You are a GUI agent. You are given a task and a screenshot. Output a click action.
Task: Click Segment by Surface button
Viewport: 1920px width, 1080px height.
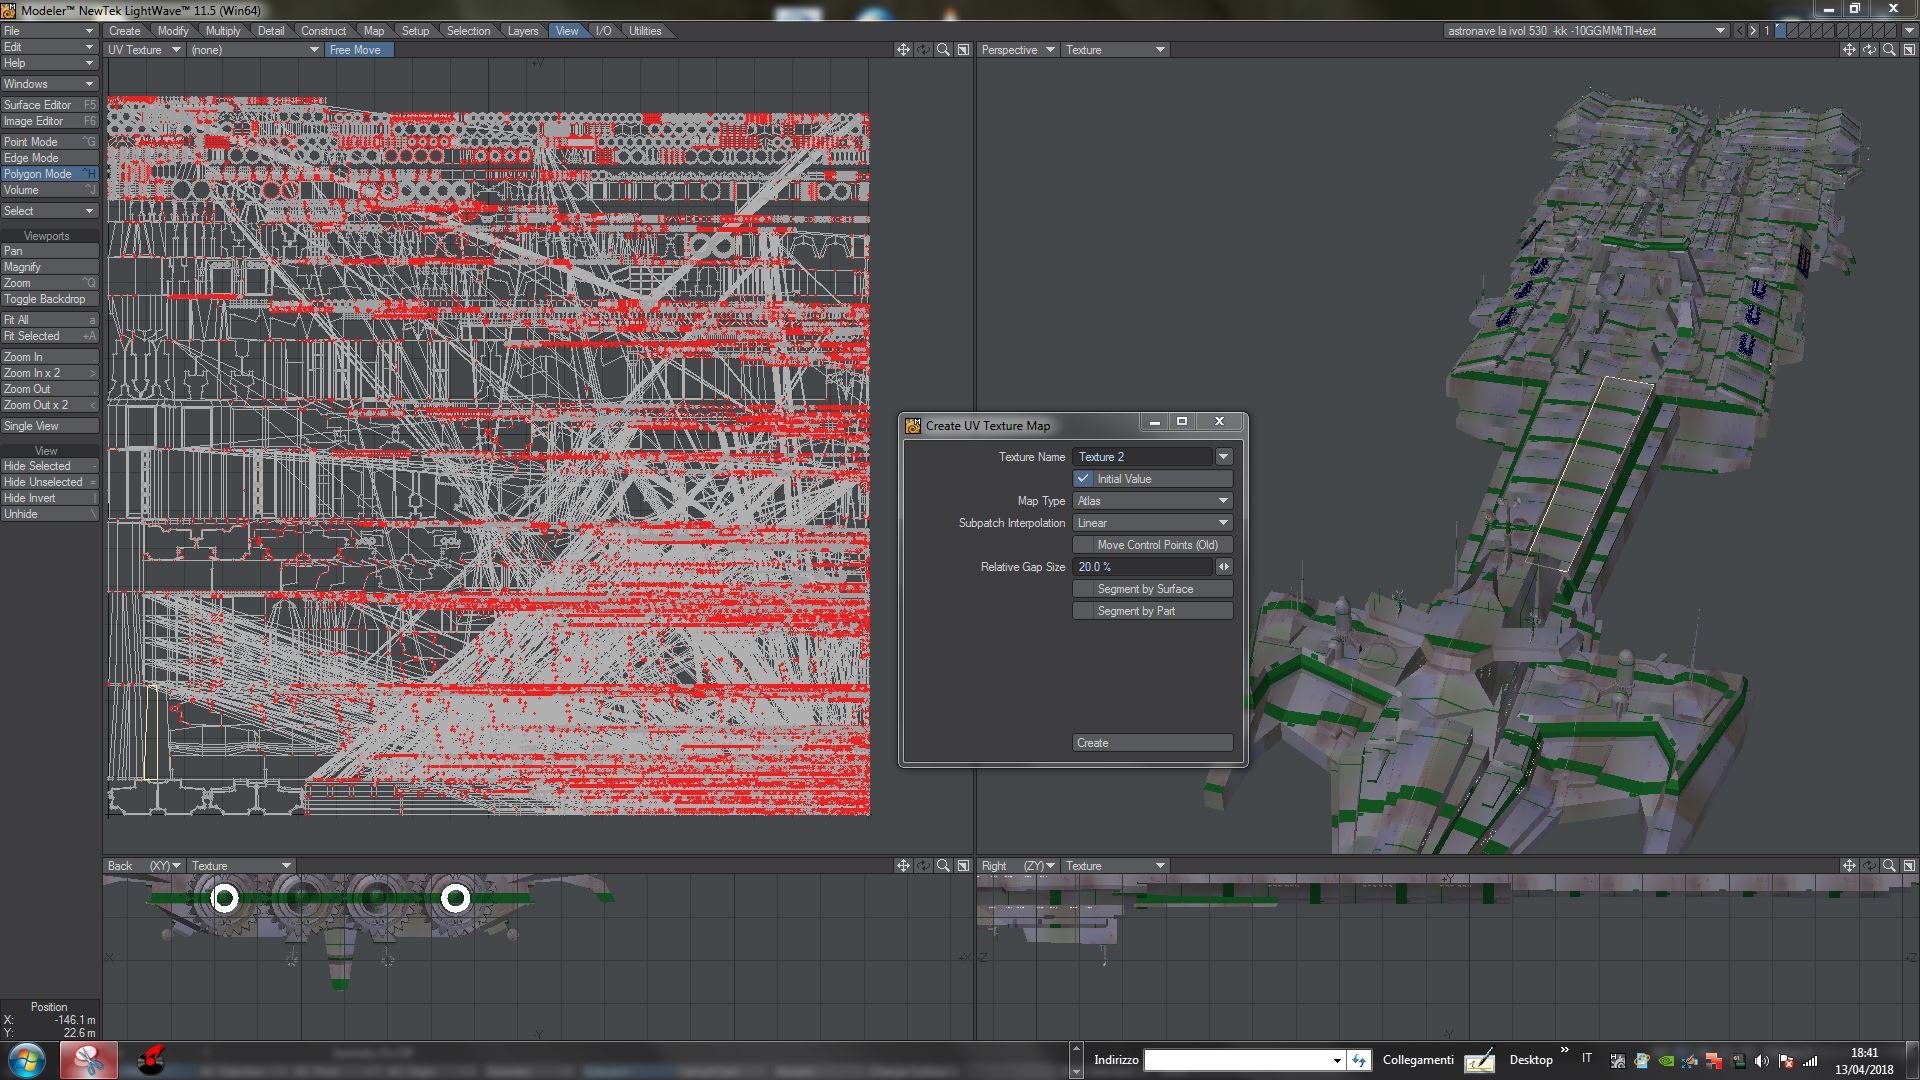[1152, 589]
